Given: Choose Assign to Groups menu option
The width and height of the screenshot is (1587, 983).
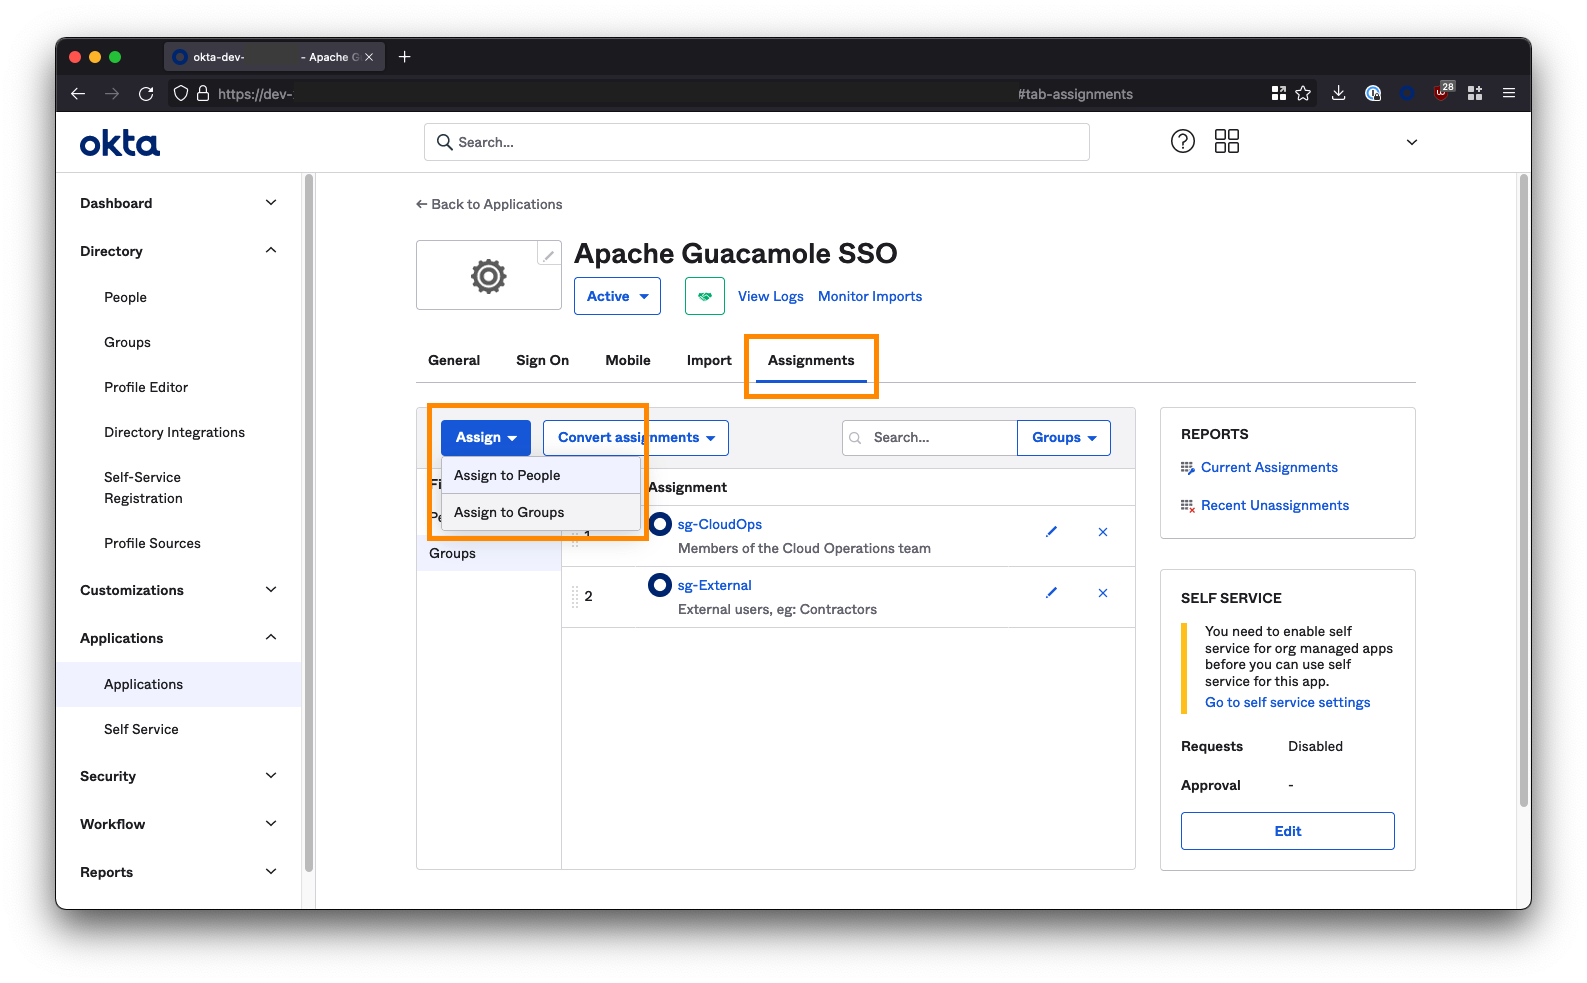Looking at the screenshot, I should click(x=509, y=512).
